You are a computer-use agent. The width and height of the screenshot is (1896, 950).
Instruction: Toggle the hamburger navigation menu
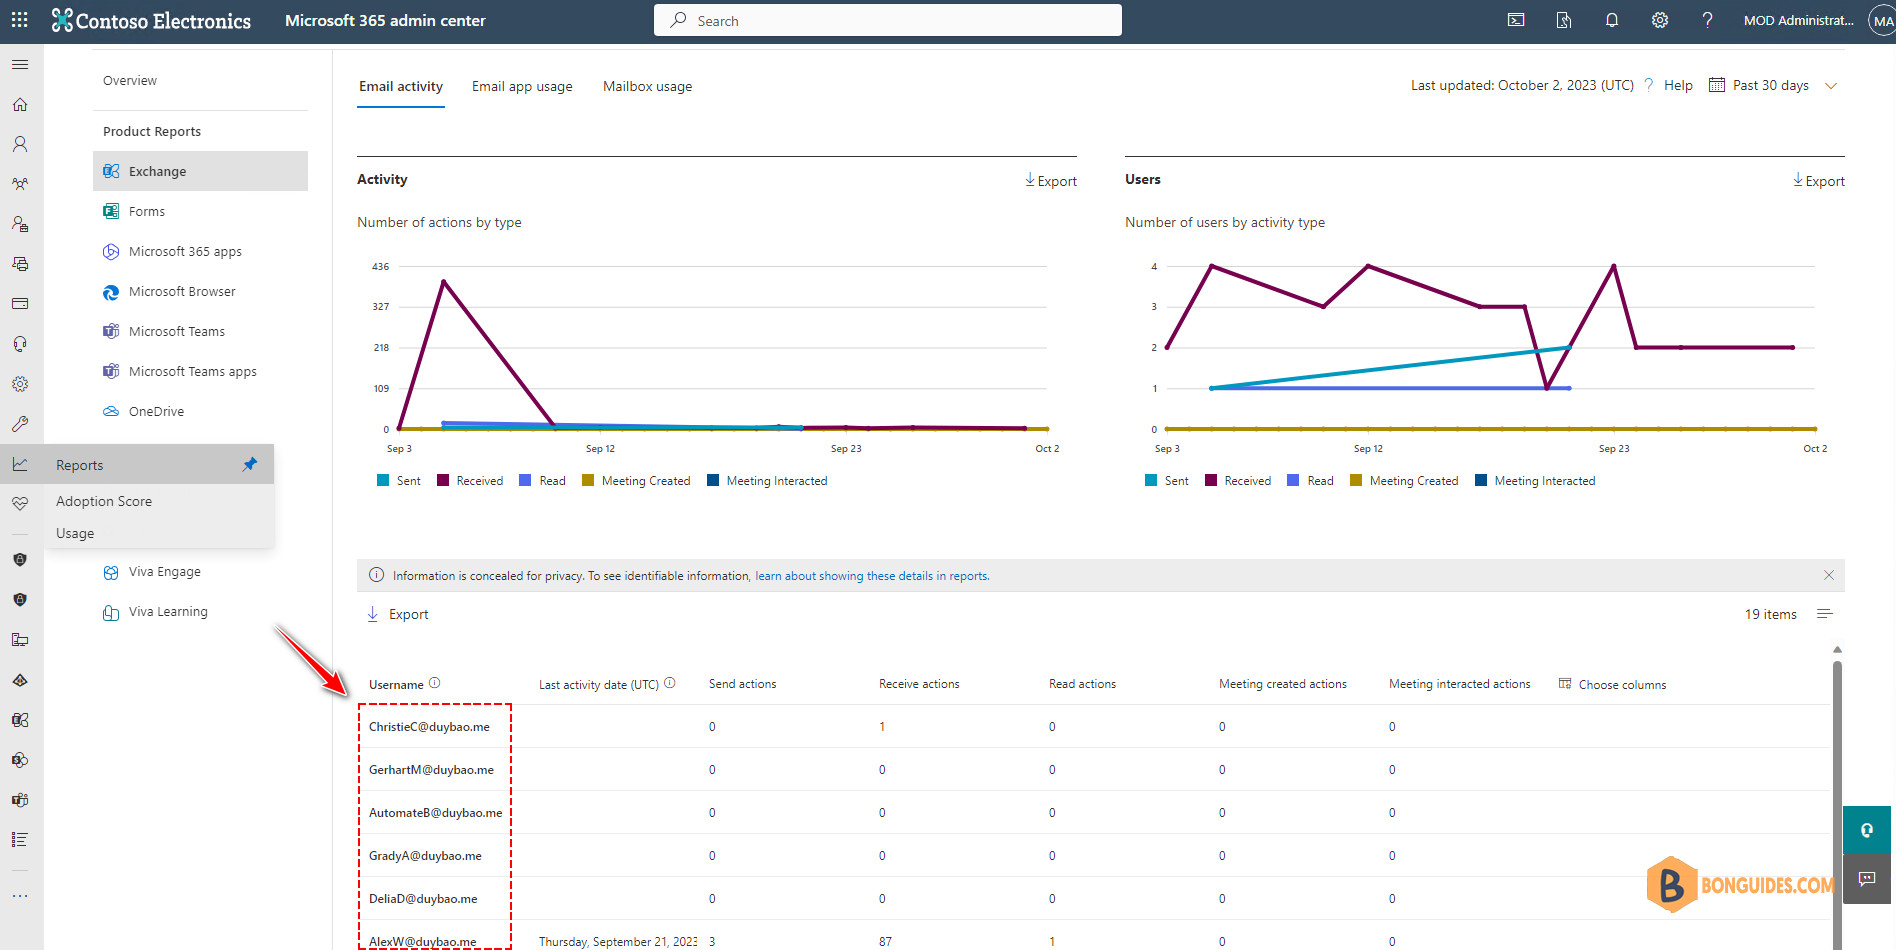pyautogui.click(x=20, y=65)
